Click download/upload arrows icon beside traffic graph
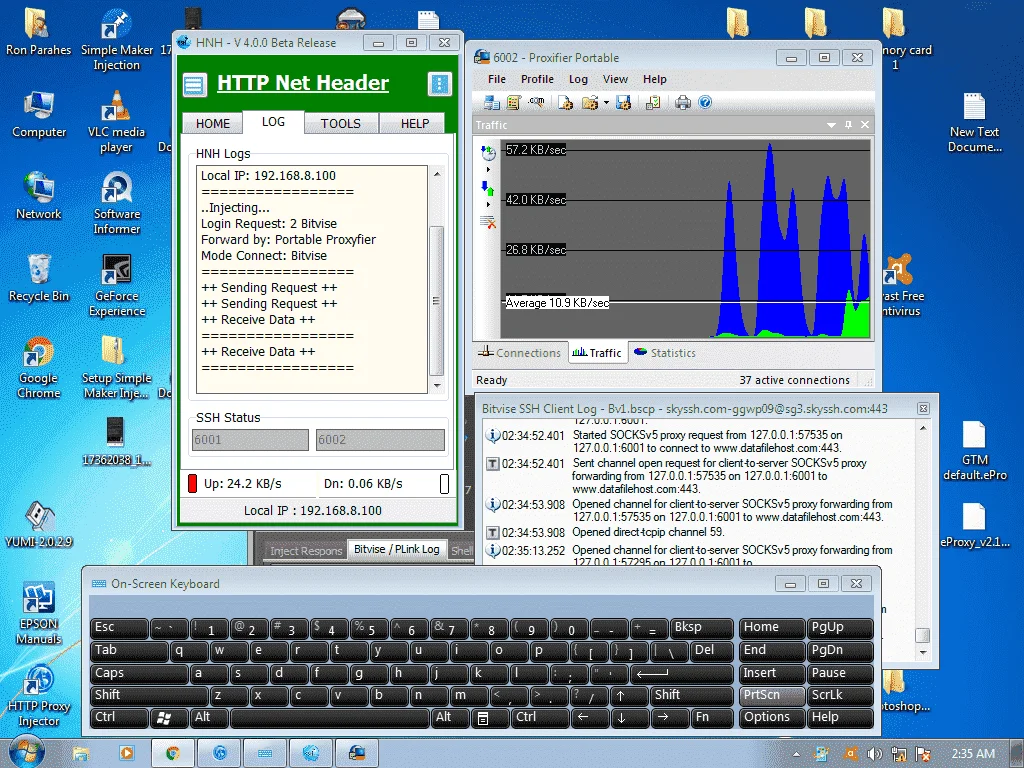The image size is (1024, 768). coord(488,188)
